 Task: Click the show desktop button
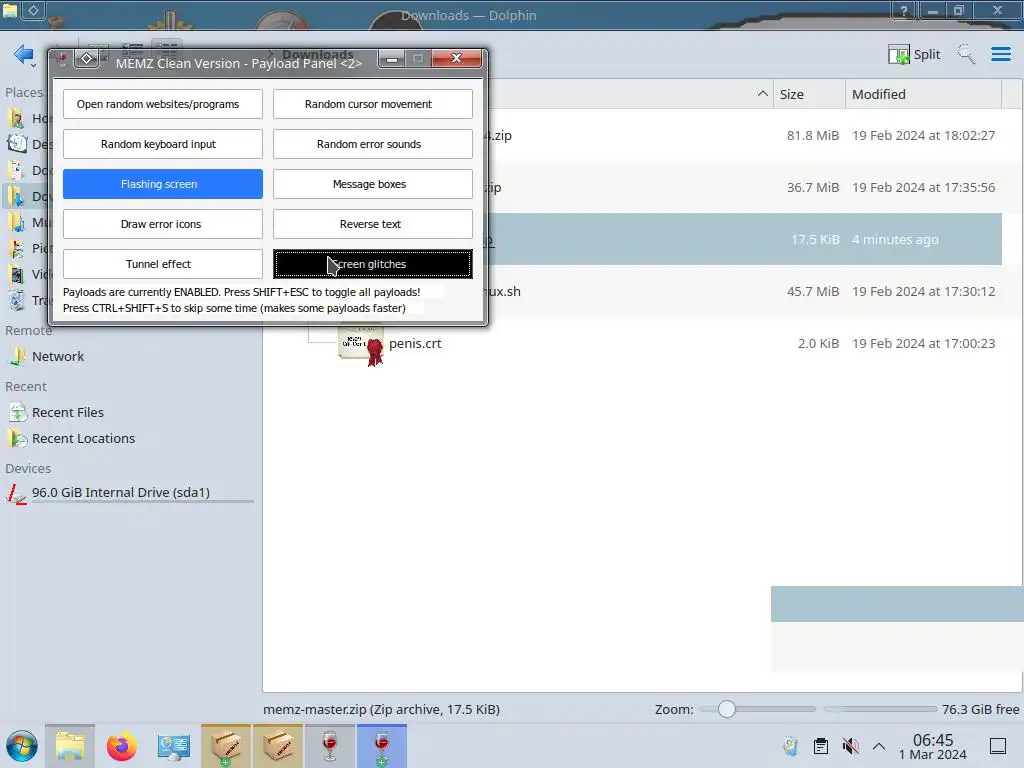[x=997, y=746]
